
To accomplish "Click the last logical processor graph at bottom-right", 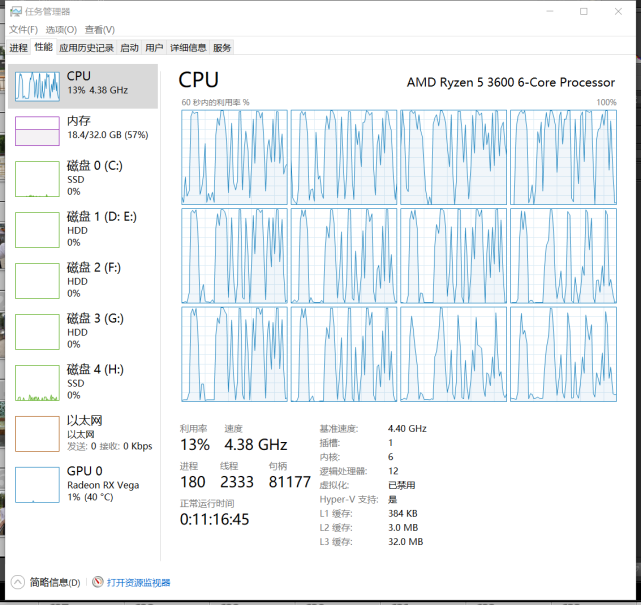I will (x=563, y=354).
